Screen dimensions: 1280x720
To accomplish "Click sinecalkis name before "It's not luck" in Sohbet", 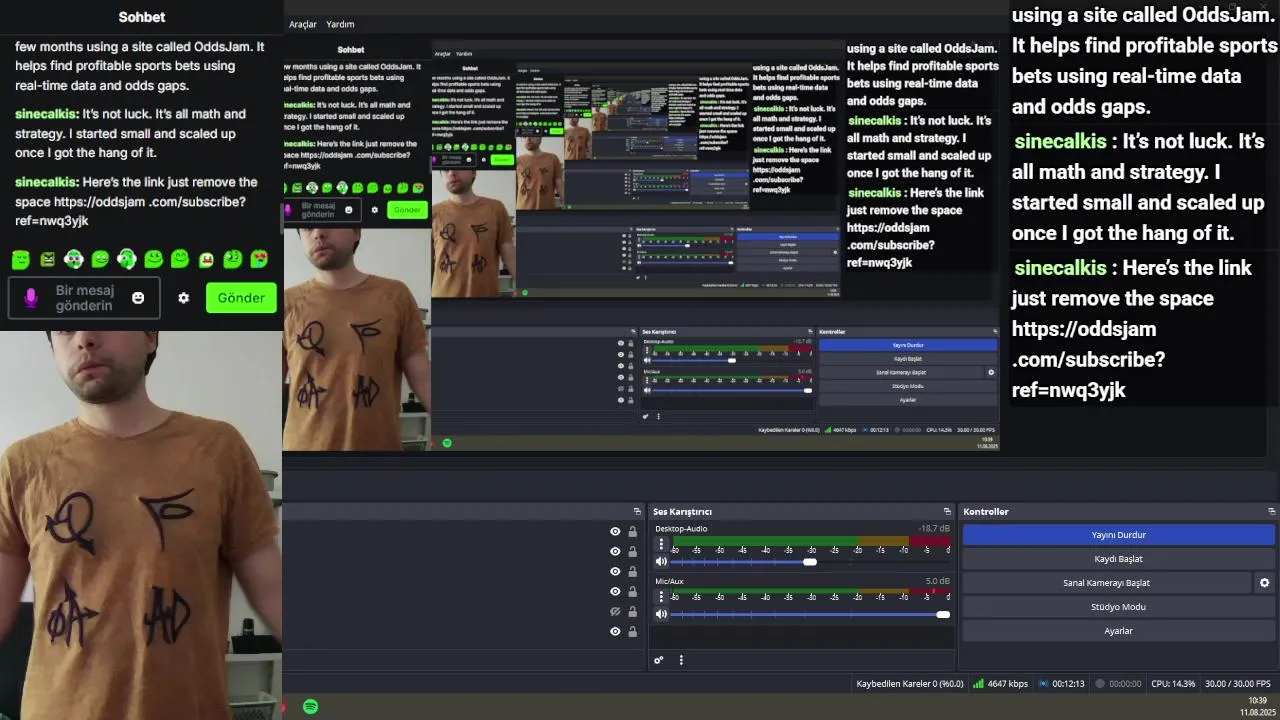I will tap(46, 114).
